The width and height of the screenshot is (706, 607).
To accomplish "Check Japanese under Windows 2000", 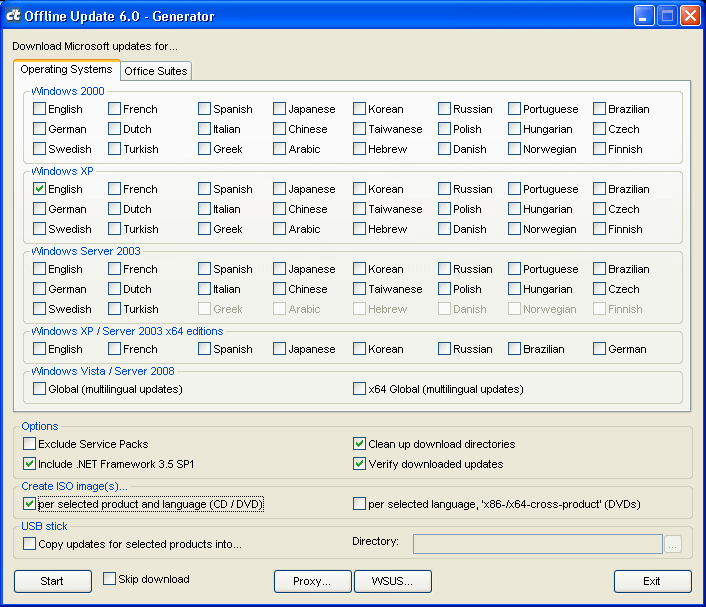I will [279, 109].
